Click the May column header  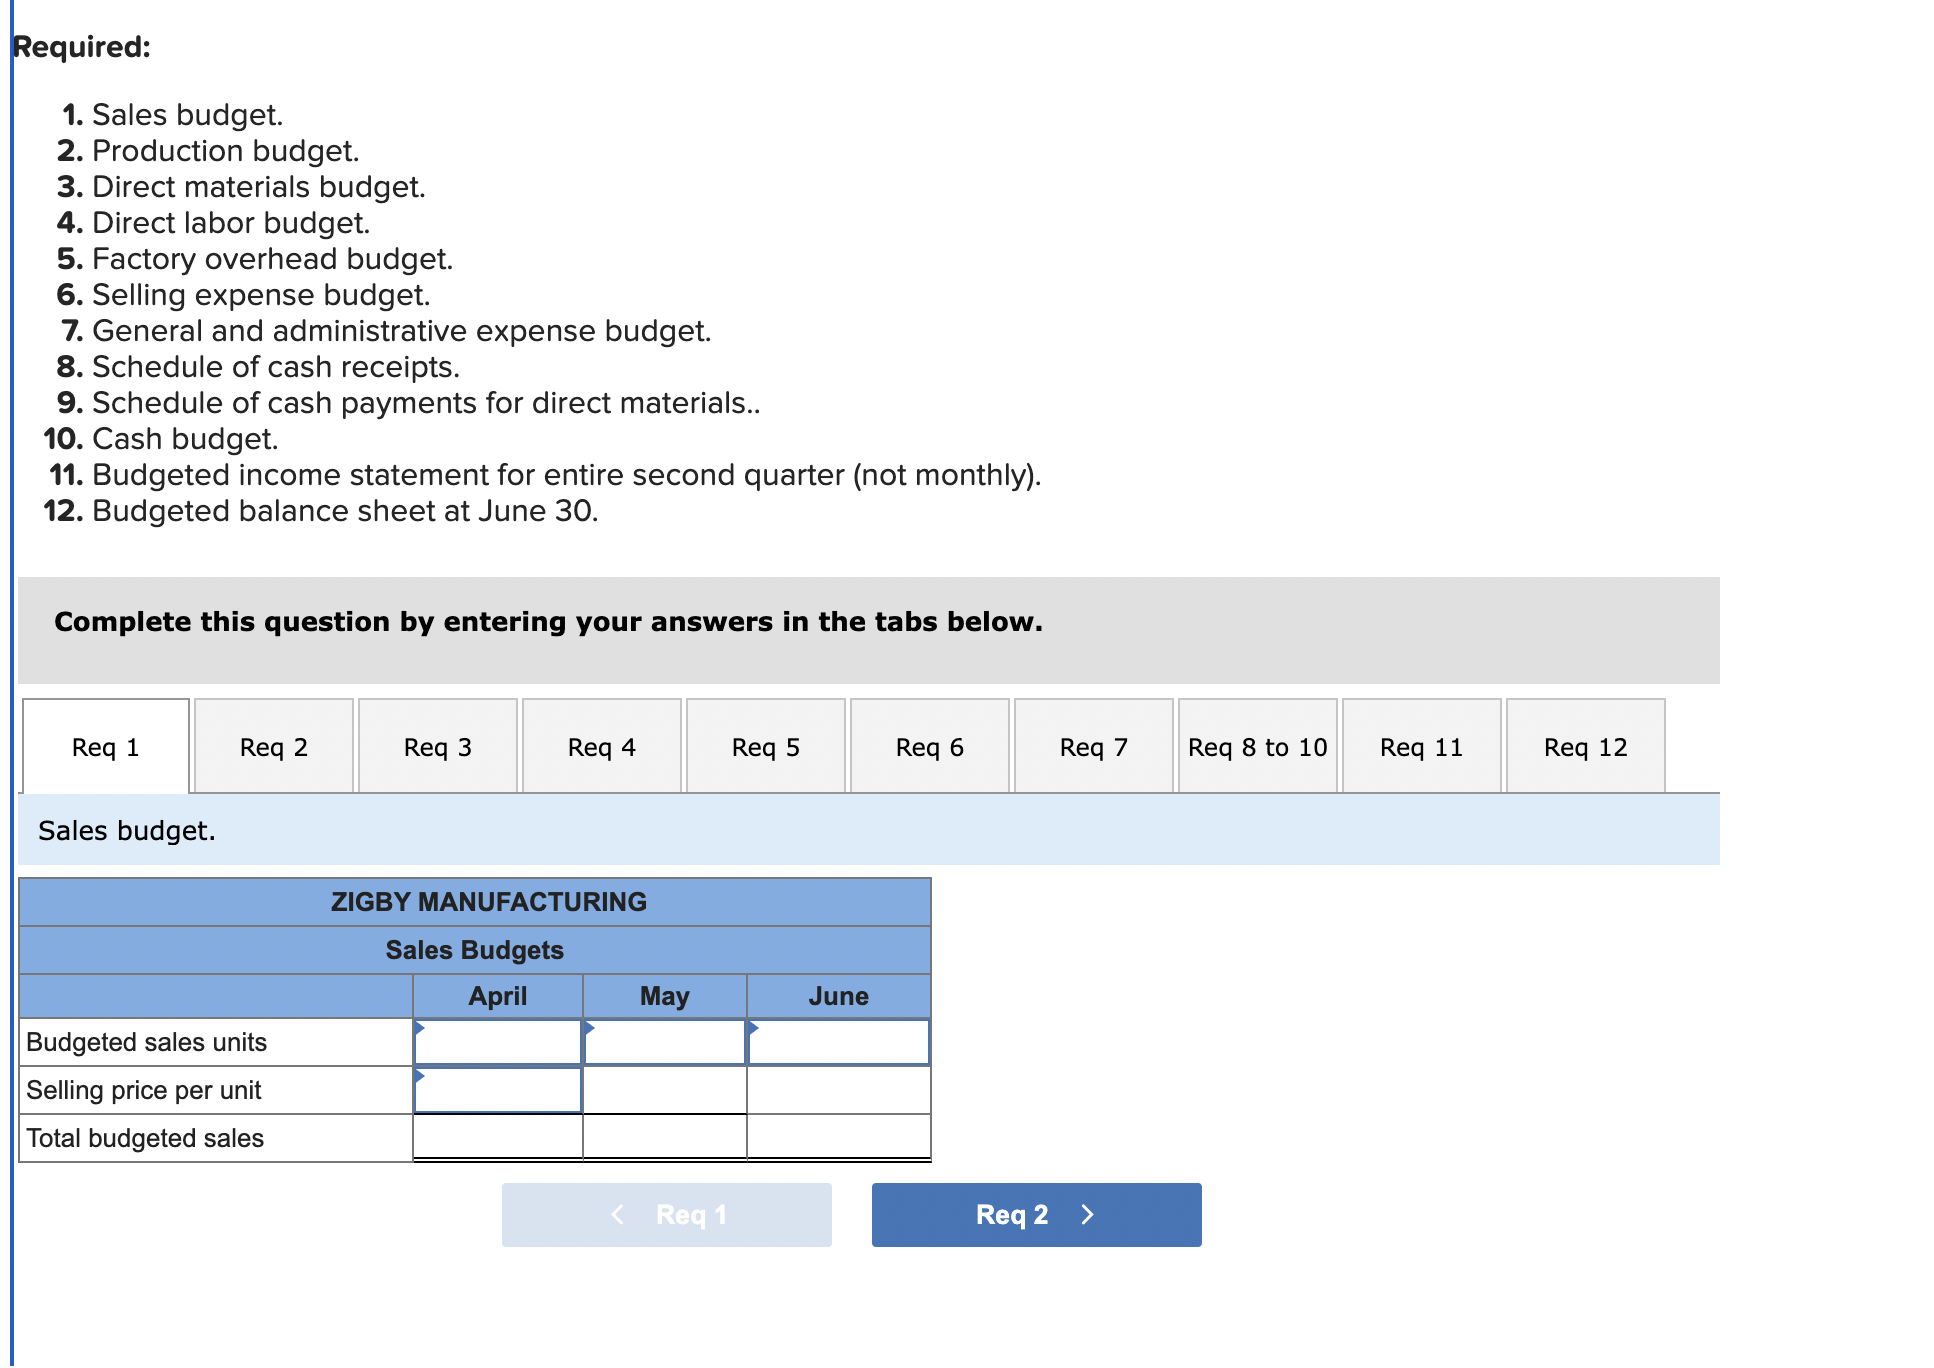click(664, 995)
